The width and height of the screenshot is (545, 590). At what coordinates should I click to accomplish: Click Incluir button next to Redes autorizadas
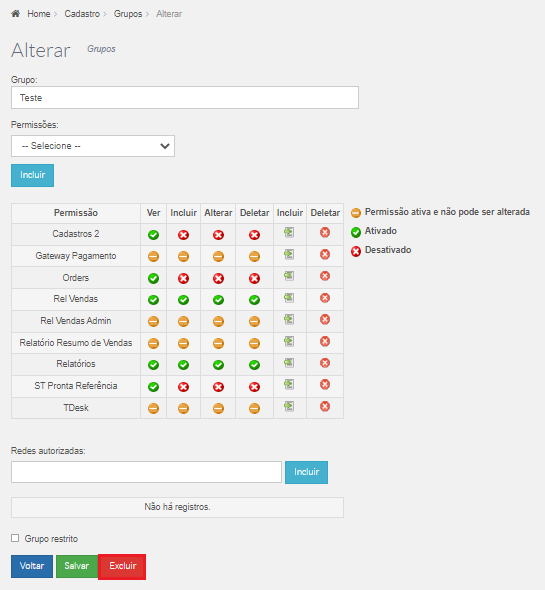coord(306,472)
